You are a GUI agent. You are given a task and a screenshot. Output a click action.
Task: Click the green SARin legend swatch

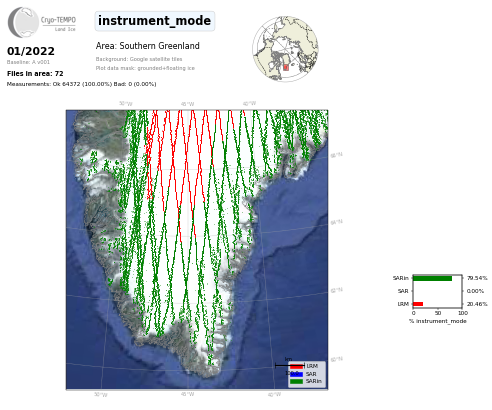296,381
